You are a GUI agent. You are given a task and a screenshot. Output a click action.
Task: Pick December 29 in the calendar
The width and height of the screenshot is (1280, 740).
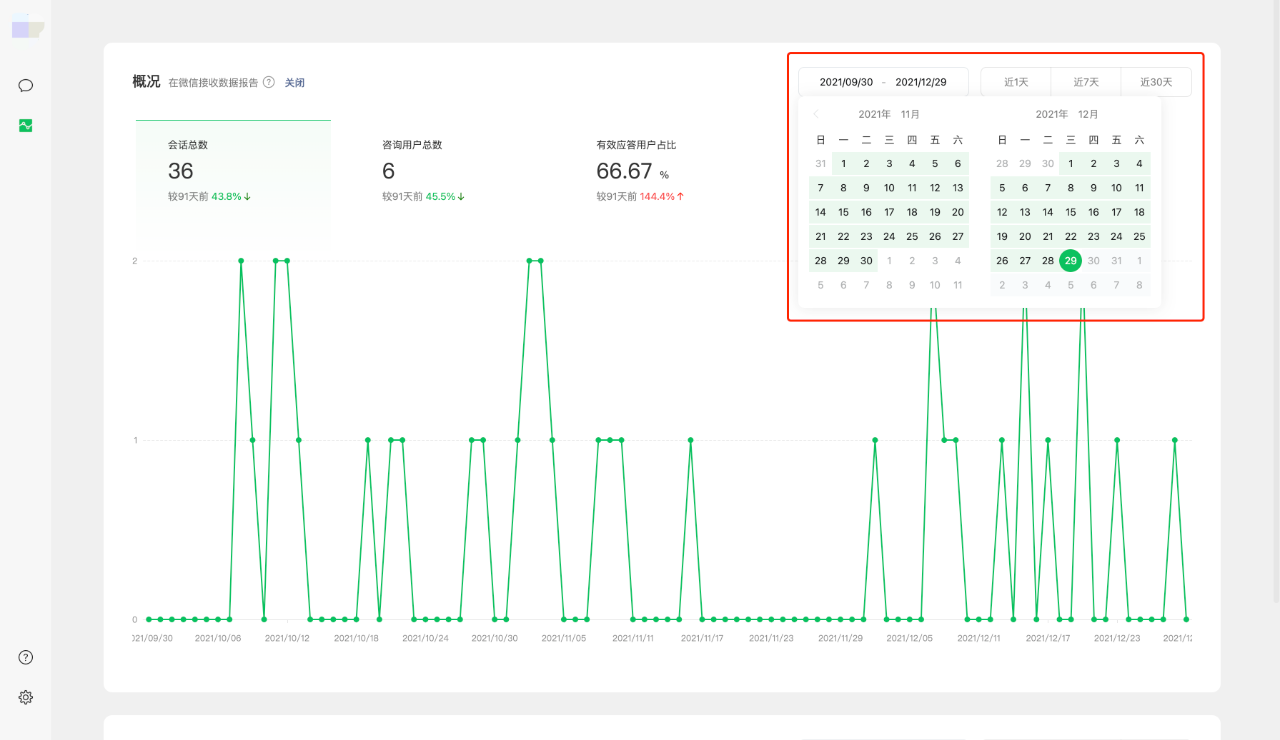click(1071, 261)
